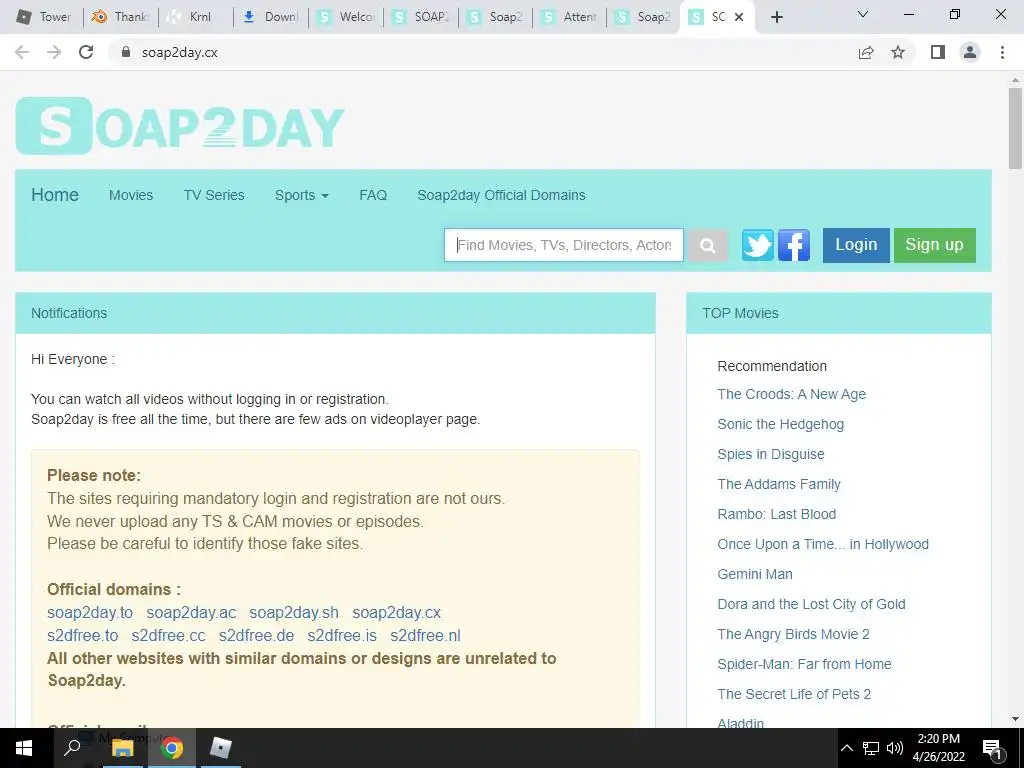View site lock information
The height and width of the screenshot is (768, 1024).
pyautogui.click(x=126, y=52)
